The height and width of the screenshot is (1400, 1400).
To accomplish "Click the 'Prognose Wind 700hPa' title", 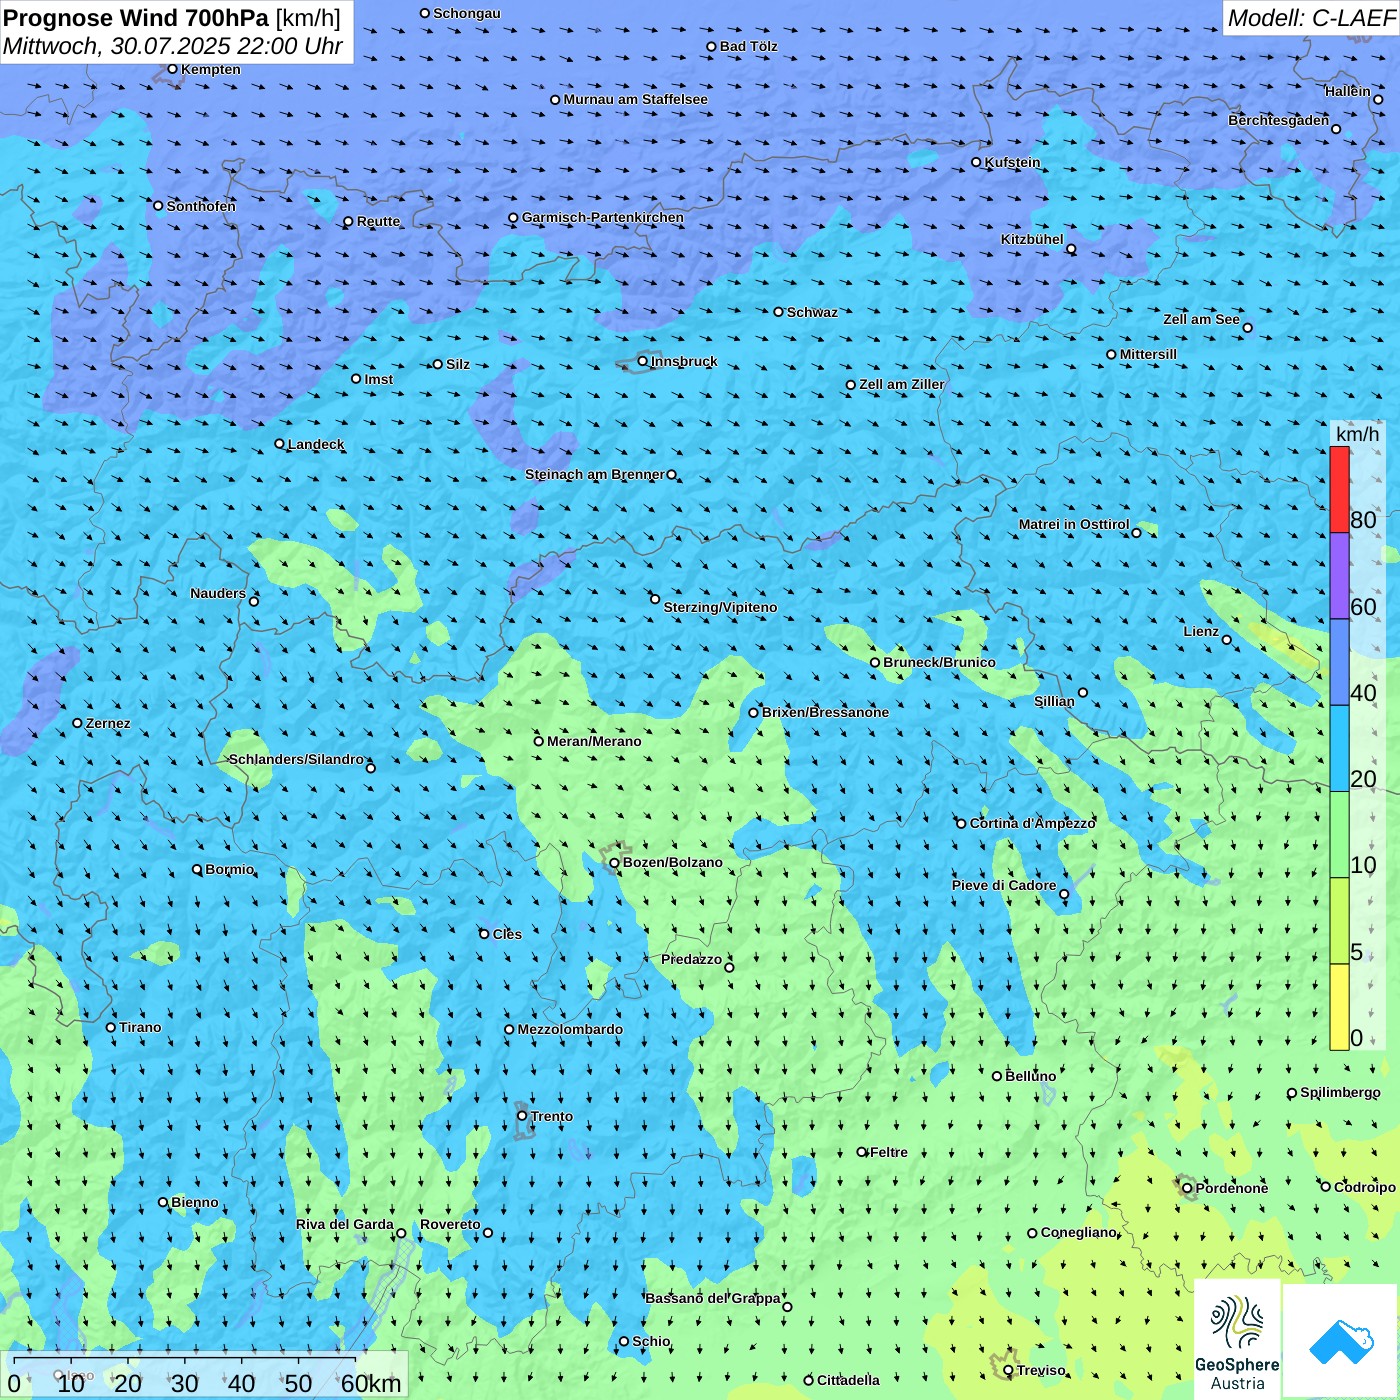I will (136, 17).
